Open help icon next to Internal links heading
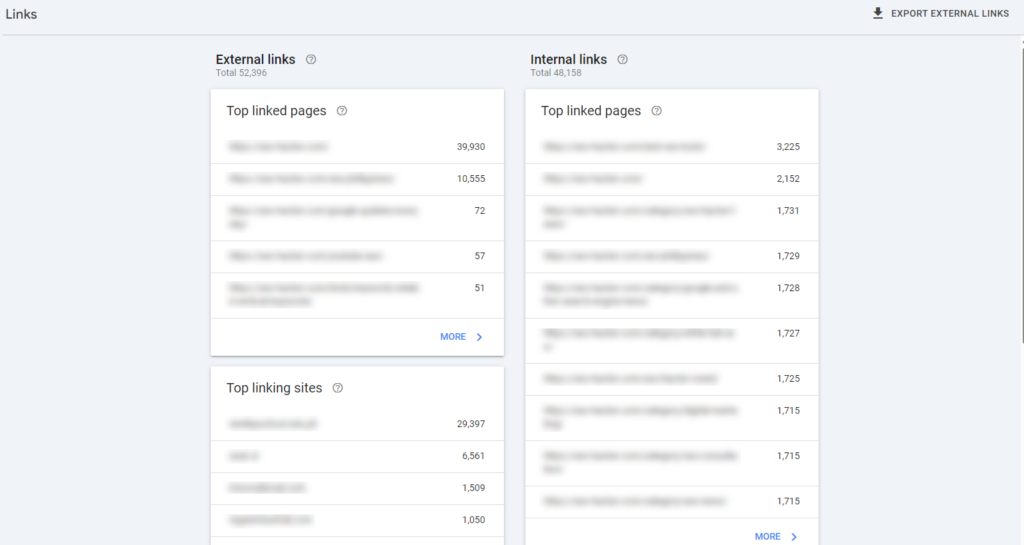This screenshot has height=545, width=1024. (622, 59)
